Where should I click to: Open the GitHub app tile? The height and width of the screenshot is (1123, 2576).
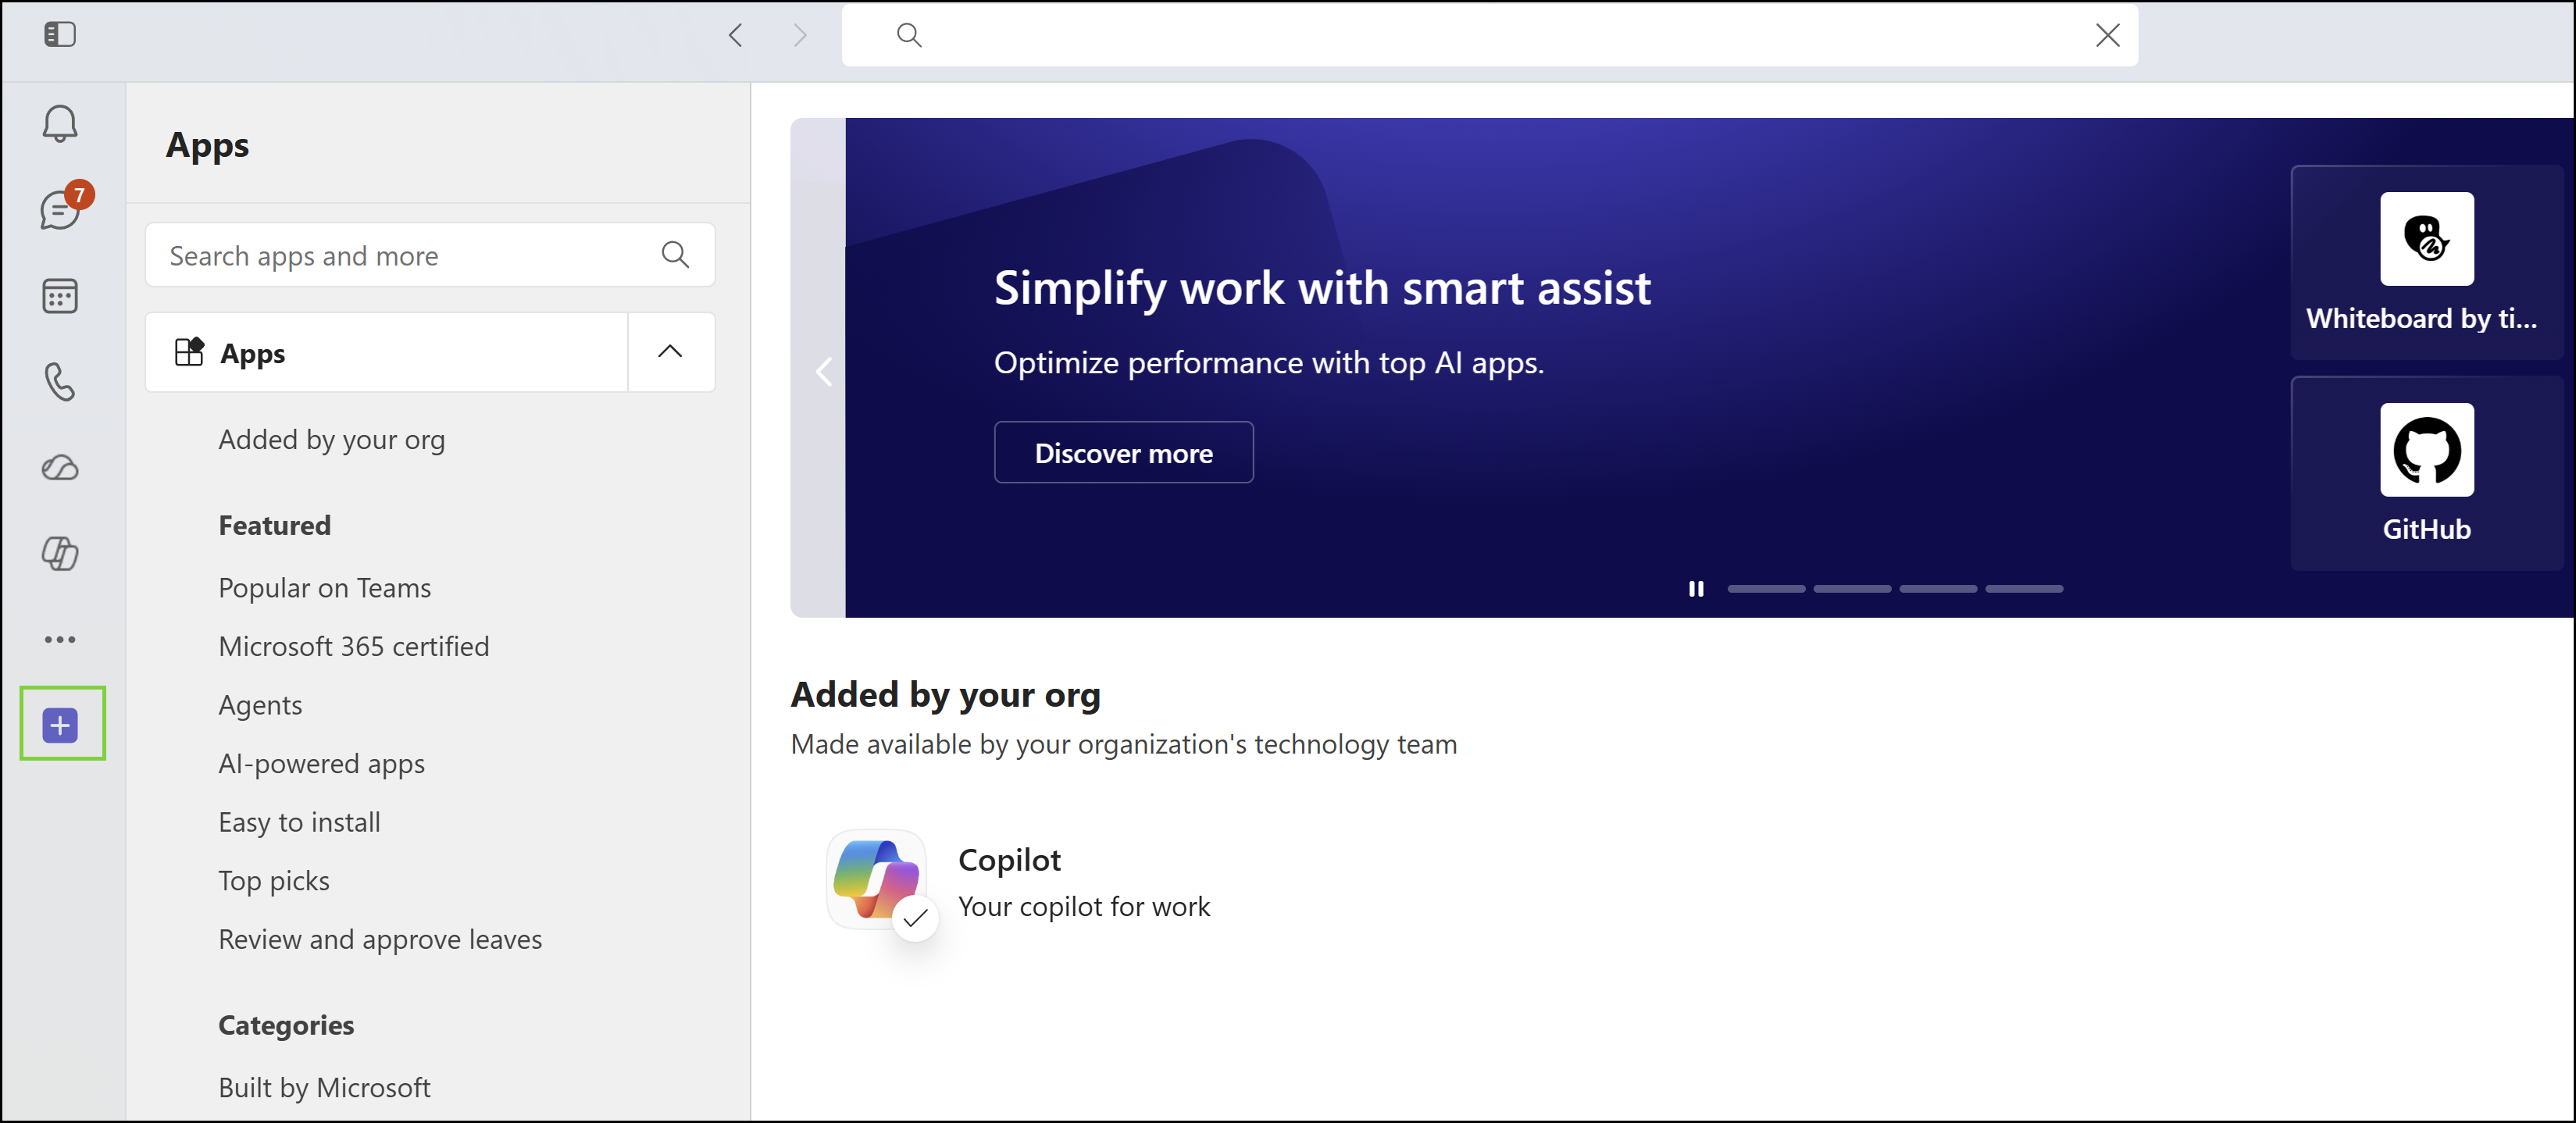pos(2427,473)
